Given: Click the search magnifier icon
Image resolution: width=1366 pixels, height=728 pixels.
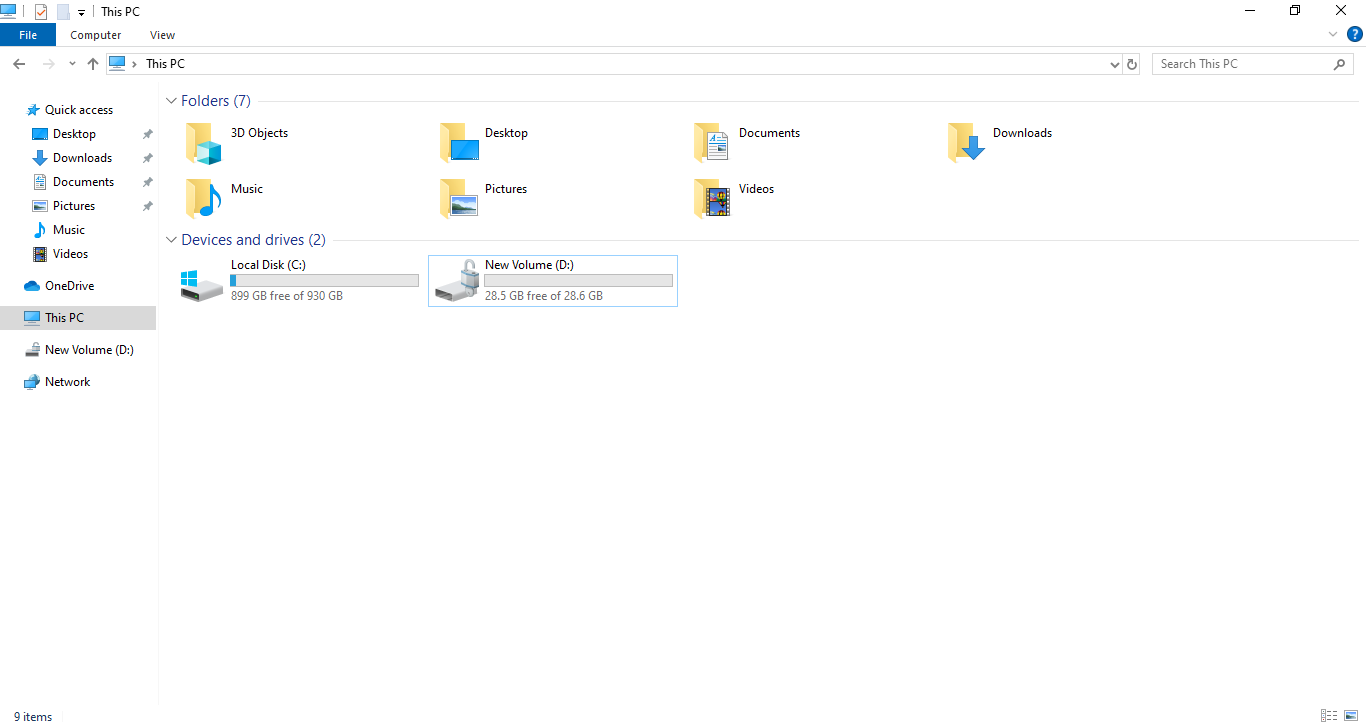Looking at the screenshot, I should point(1340,64).
